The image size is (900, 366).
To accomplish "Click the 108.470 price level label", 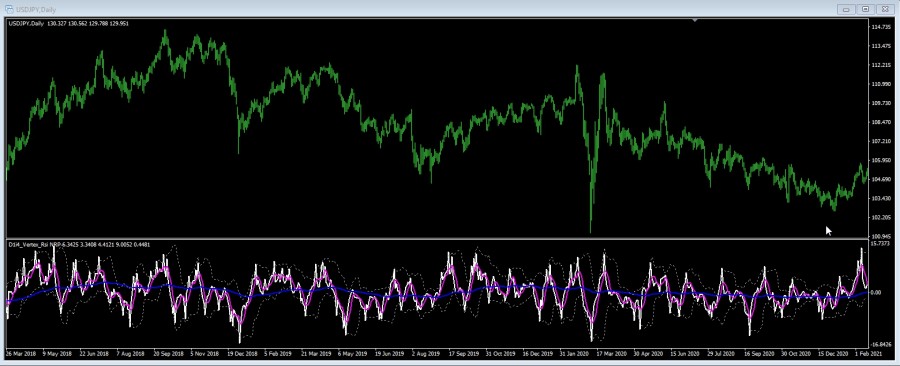I will [x=880, y=122].
